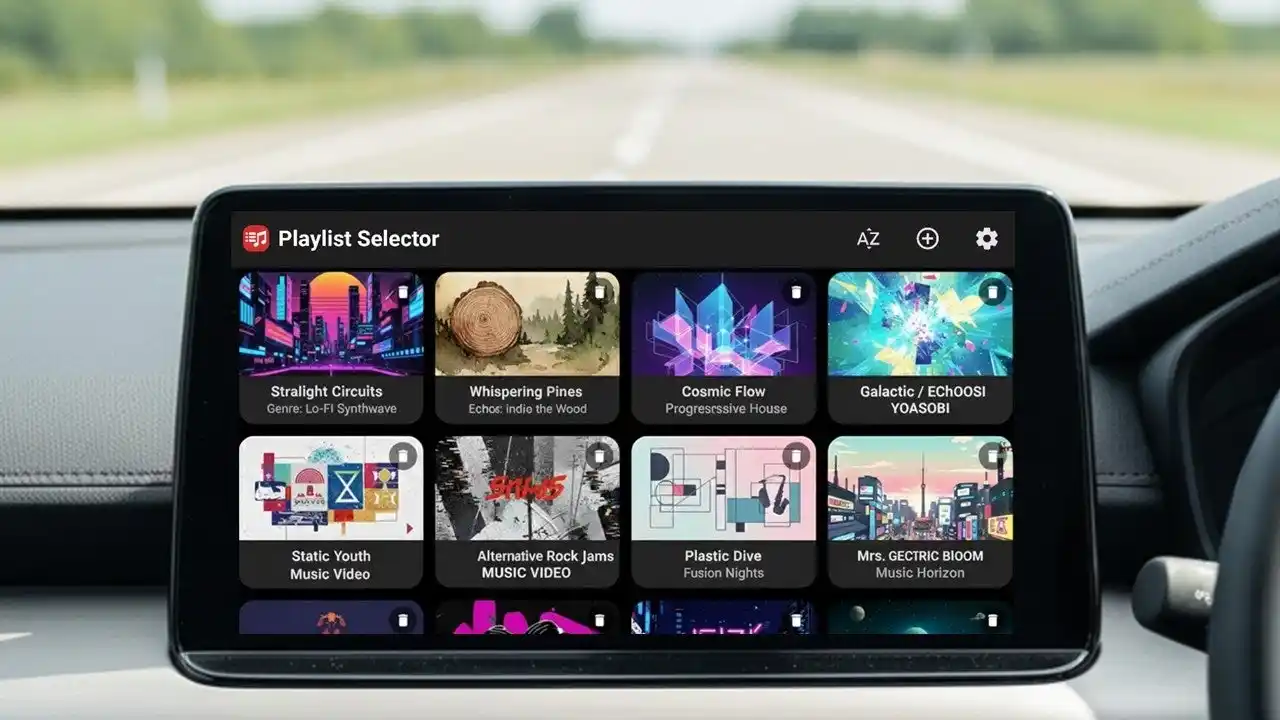Click the Playlist Selector title text
Viewport: 1280px width, 720px height.
[x=360, y=239]
